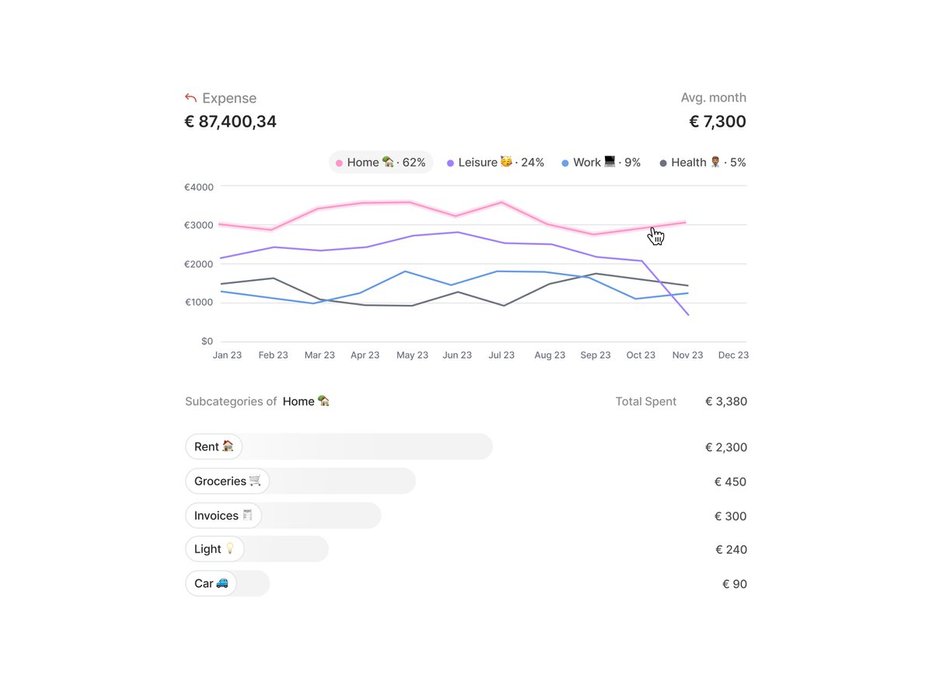Select the Nov 23 axis label
Image resolution: width=933 pixels, height=700 pixels.
(x=688, y=355)
